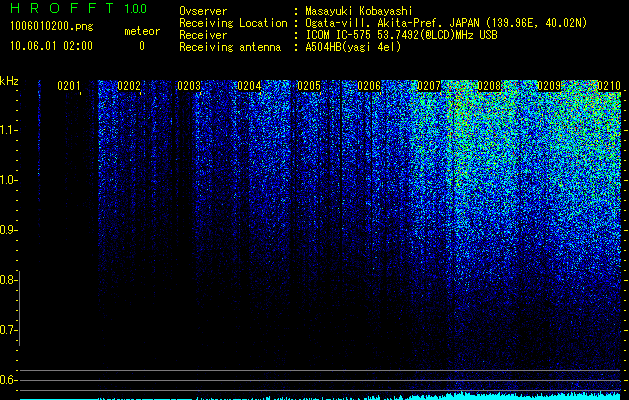Click the cyan signal level graph at bottom
This screenshot has width=629, height=400.
click(x=320, y=396)
